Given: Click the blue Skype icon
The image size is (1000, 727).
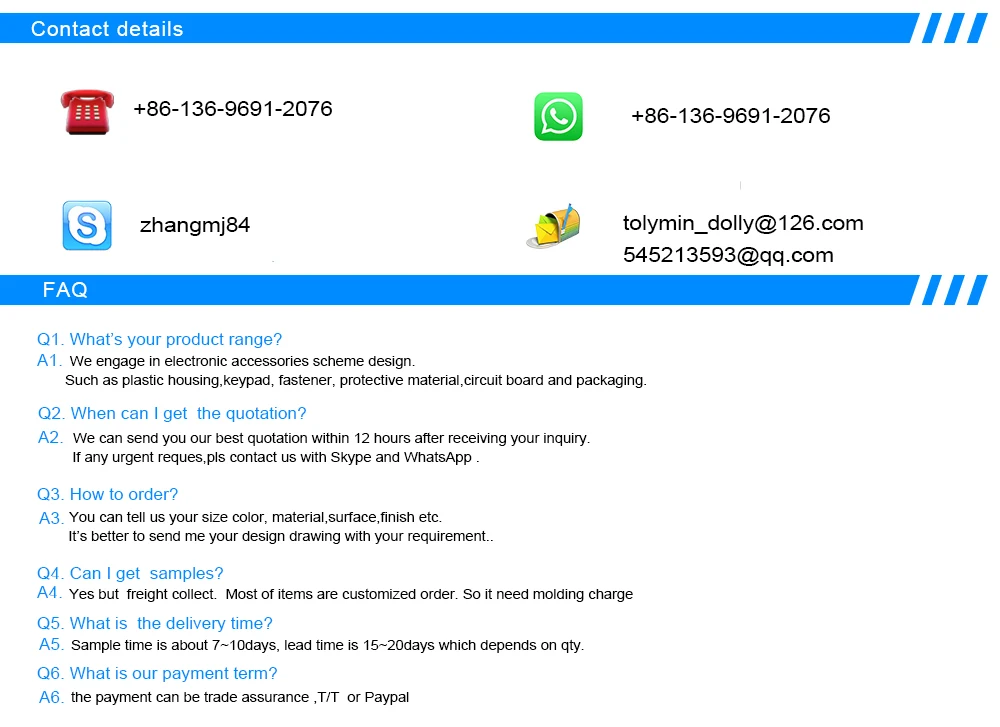Looking at the screenshot, I should 87,225.
